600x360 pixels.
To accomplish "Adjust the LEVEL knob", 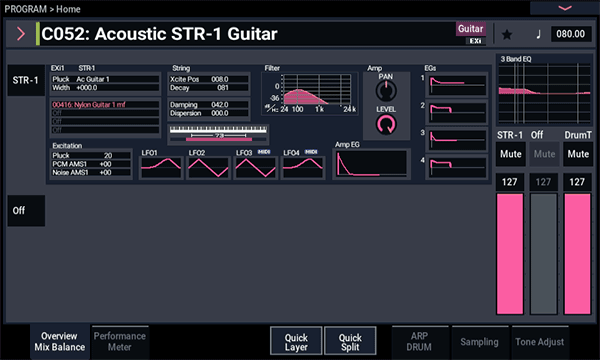I will pyautogui.click(x=386, y=124).
